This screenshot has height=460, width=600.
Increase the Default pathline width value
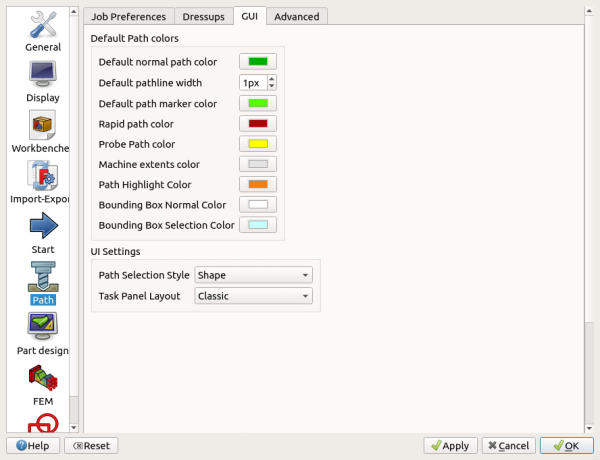pyautogui.click(x=272, y=79)
